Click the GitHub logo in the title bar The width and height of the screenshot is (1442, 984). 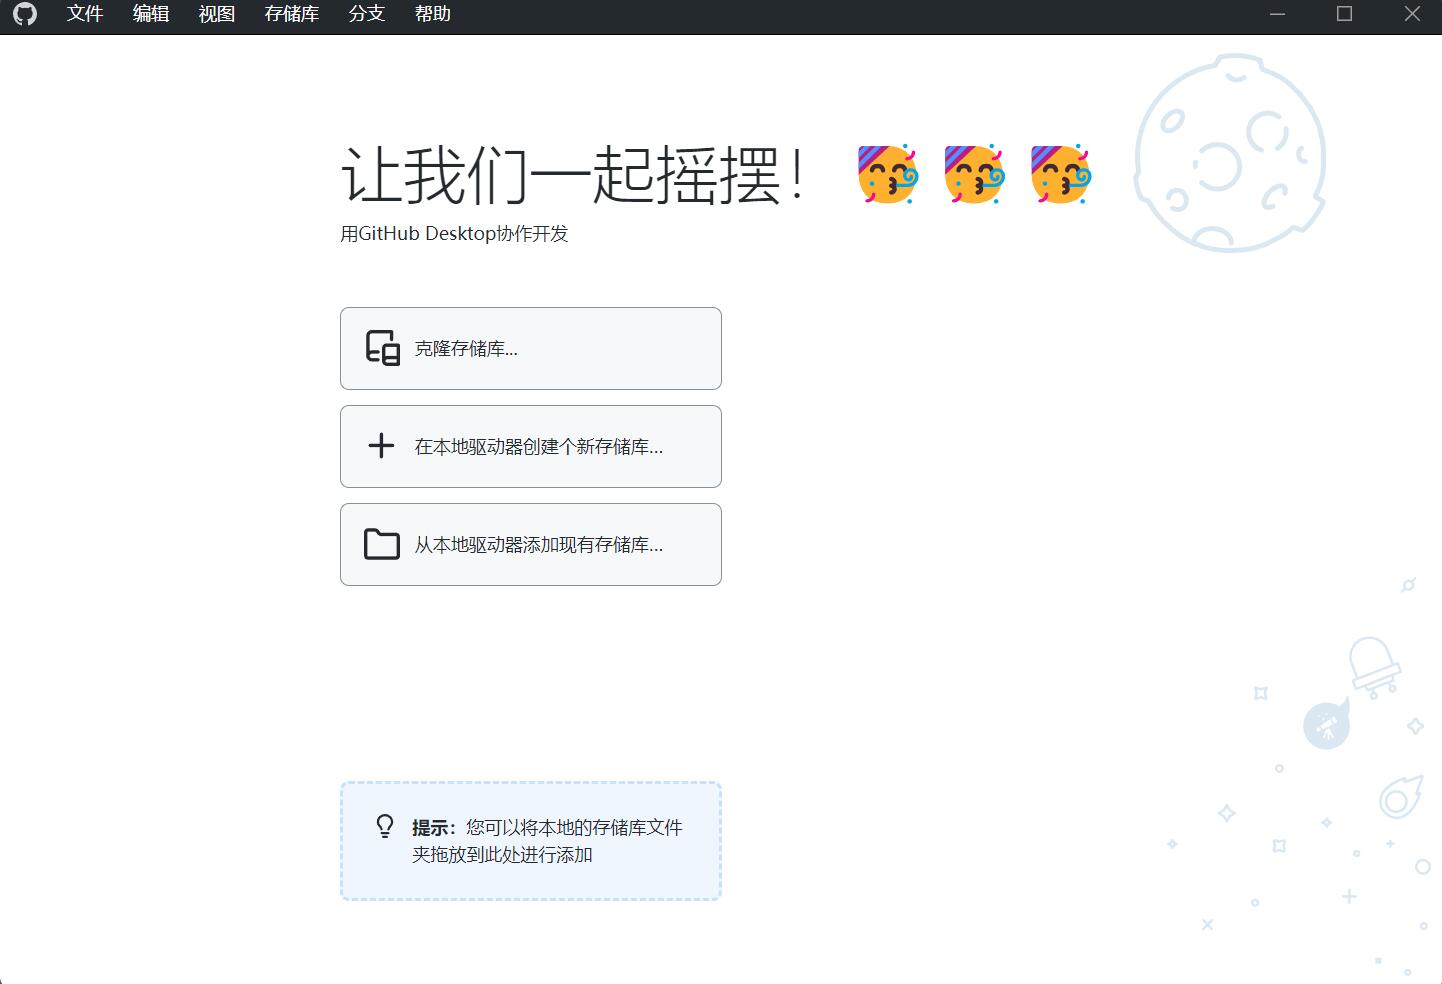point(25,14)
